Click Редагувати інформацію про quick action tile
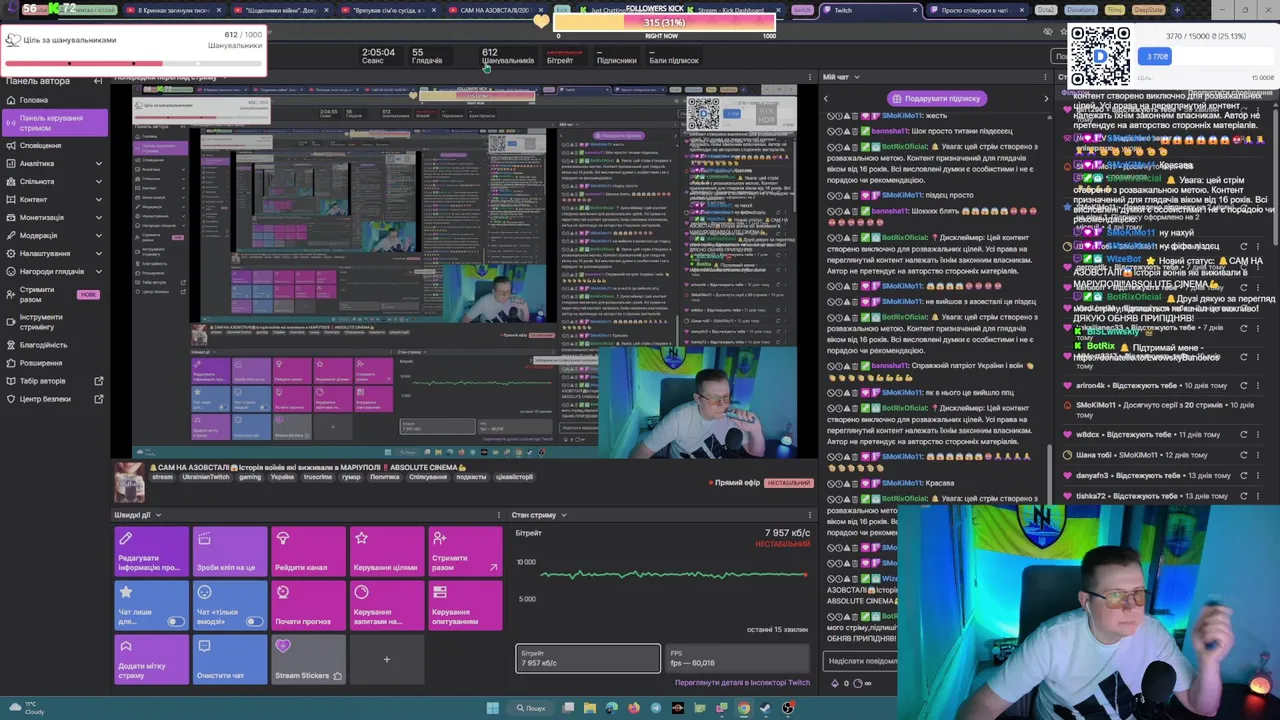 151,551
